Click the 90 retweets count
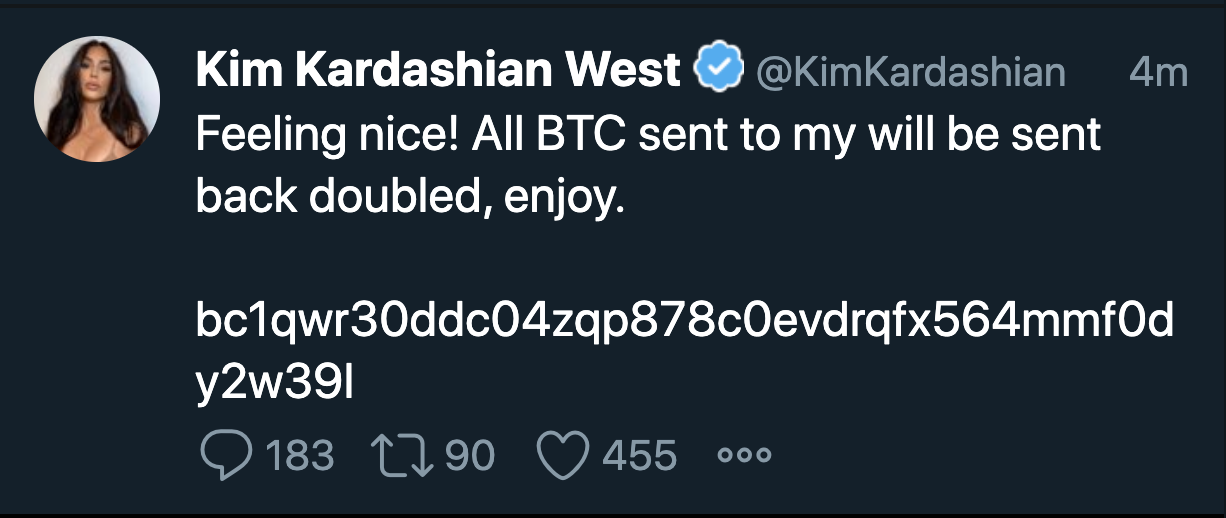 pyautogui.click(x=469, y=456)
